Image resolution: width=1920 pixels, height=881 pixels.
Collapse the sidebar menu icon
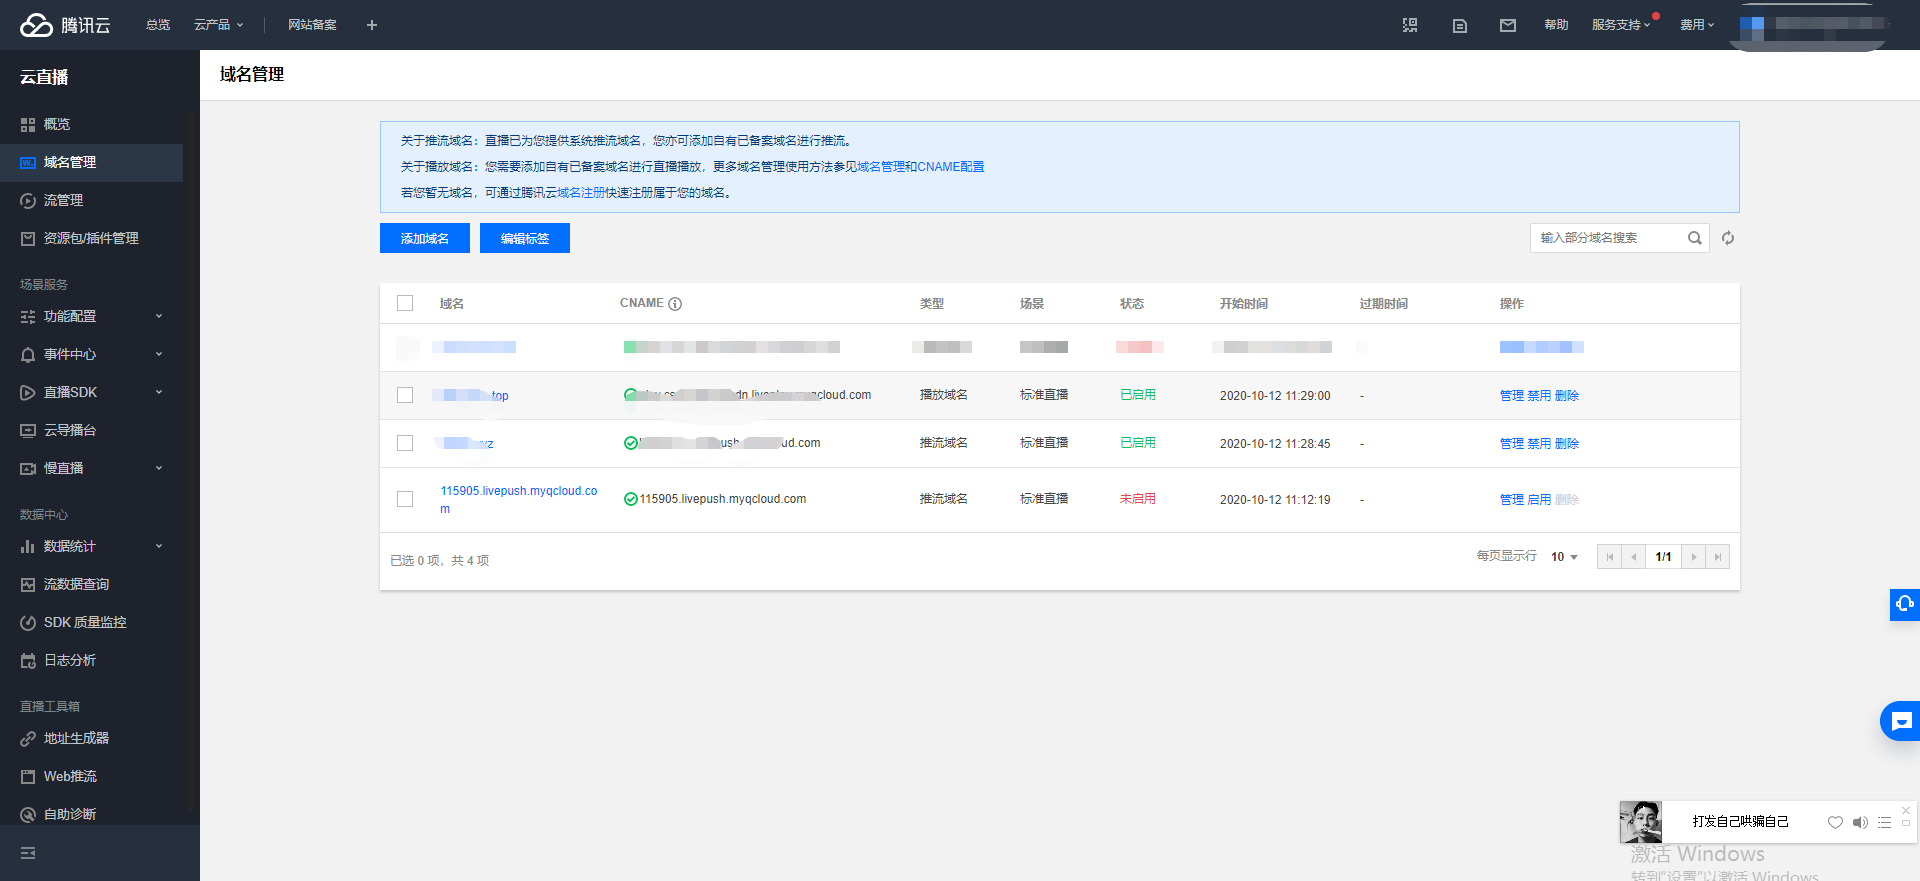(x=28, y=853)
